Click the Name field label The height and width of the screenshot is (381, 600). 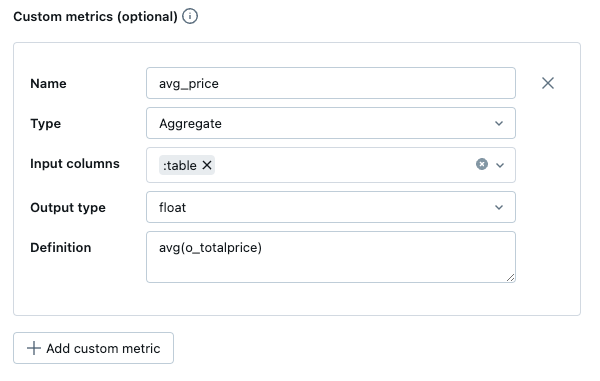tap(48, 83)
